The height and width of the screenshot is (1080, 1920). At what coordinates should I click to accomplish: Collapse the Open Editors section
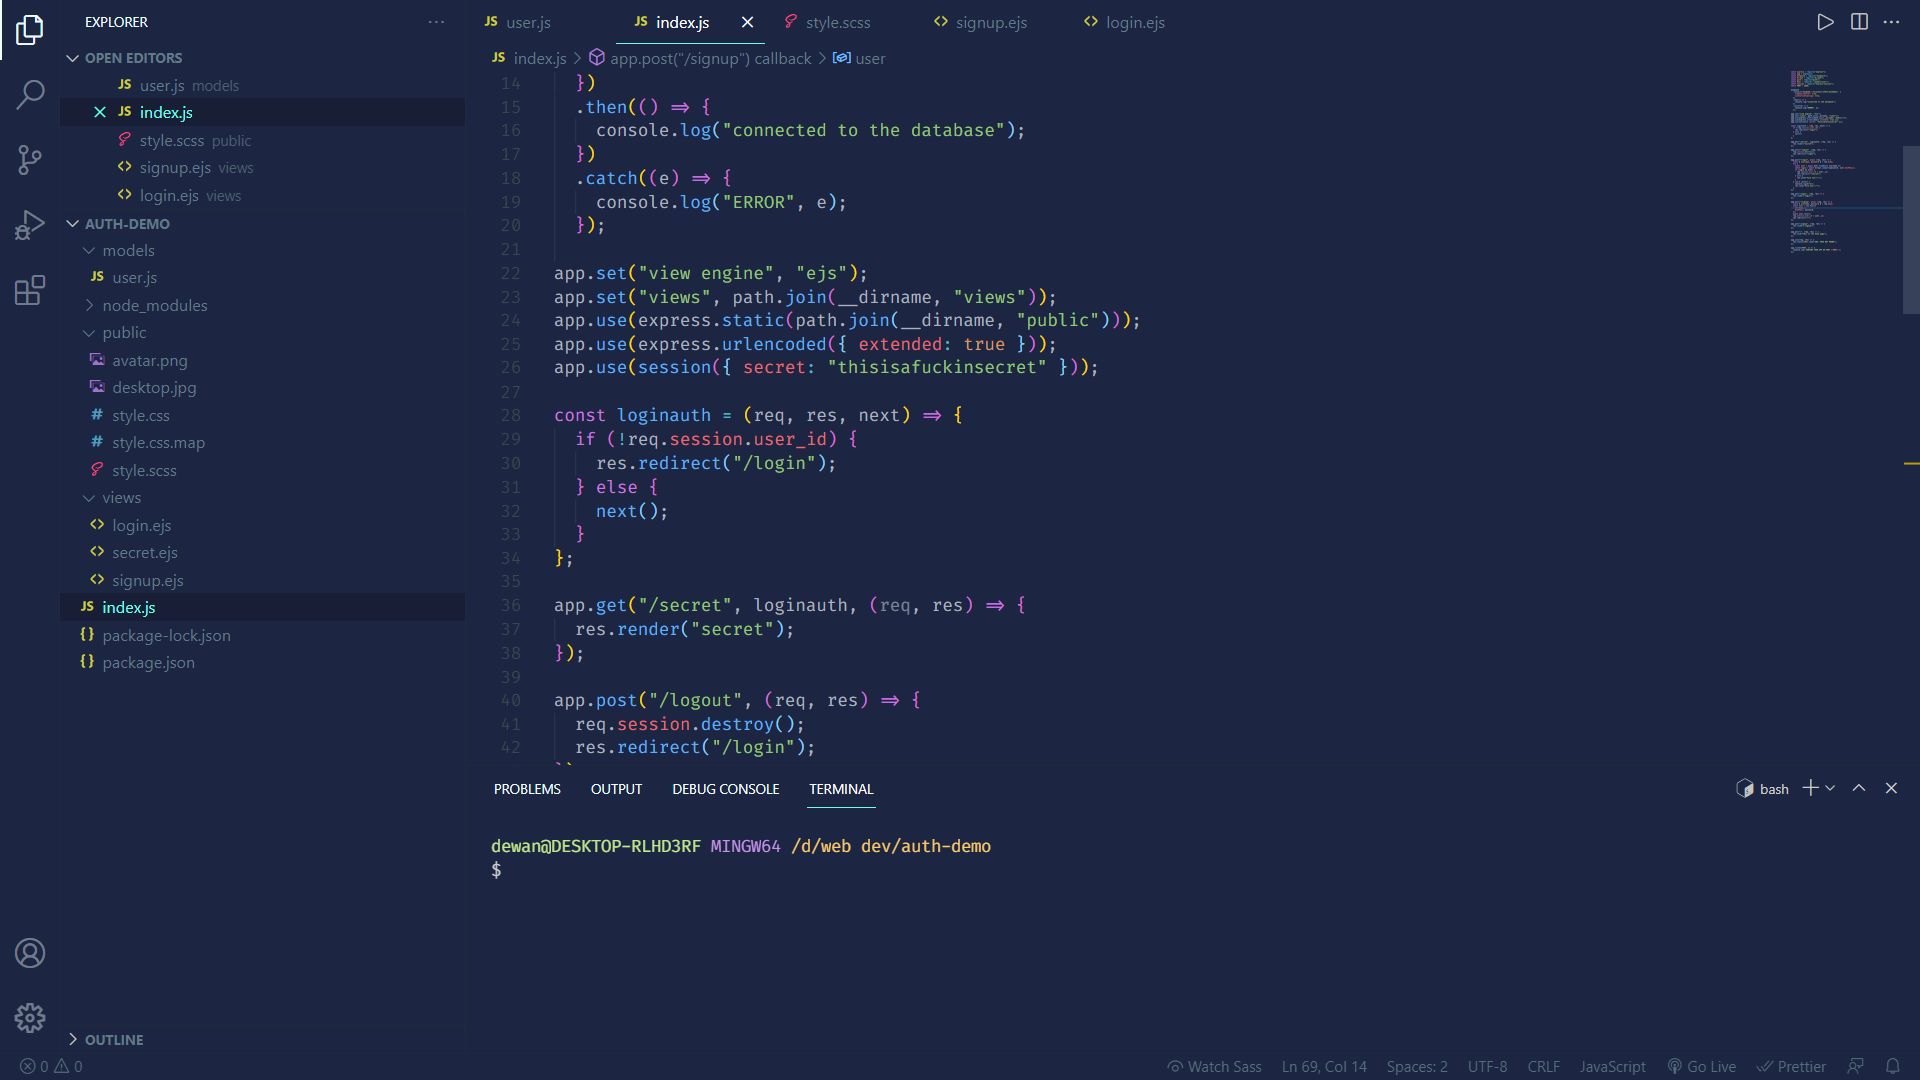(x=132, y=58)
